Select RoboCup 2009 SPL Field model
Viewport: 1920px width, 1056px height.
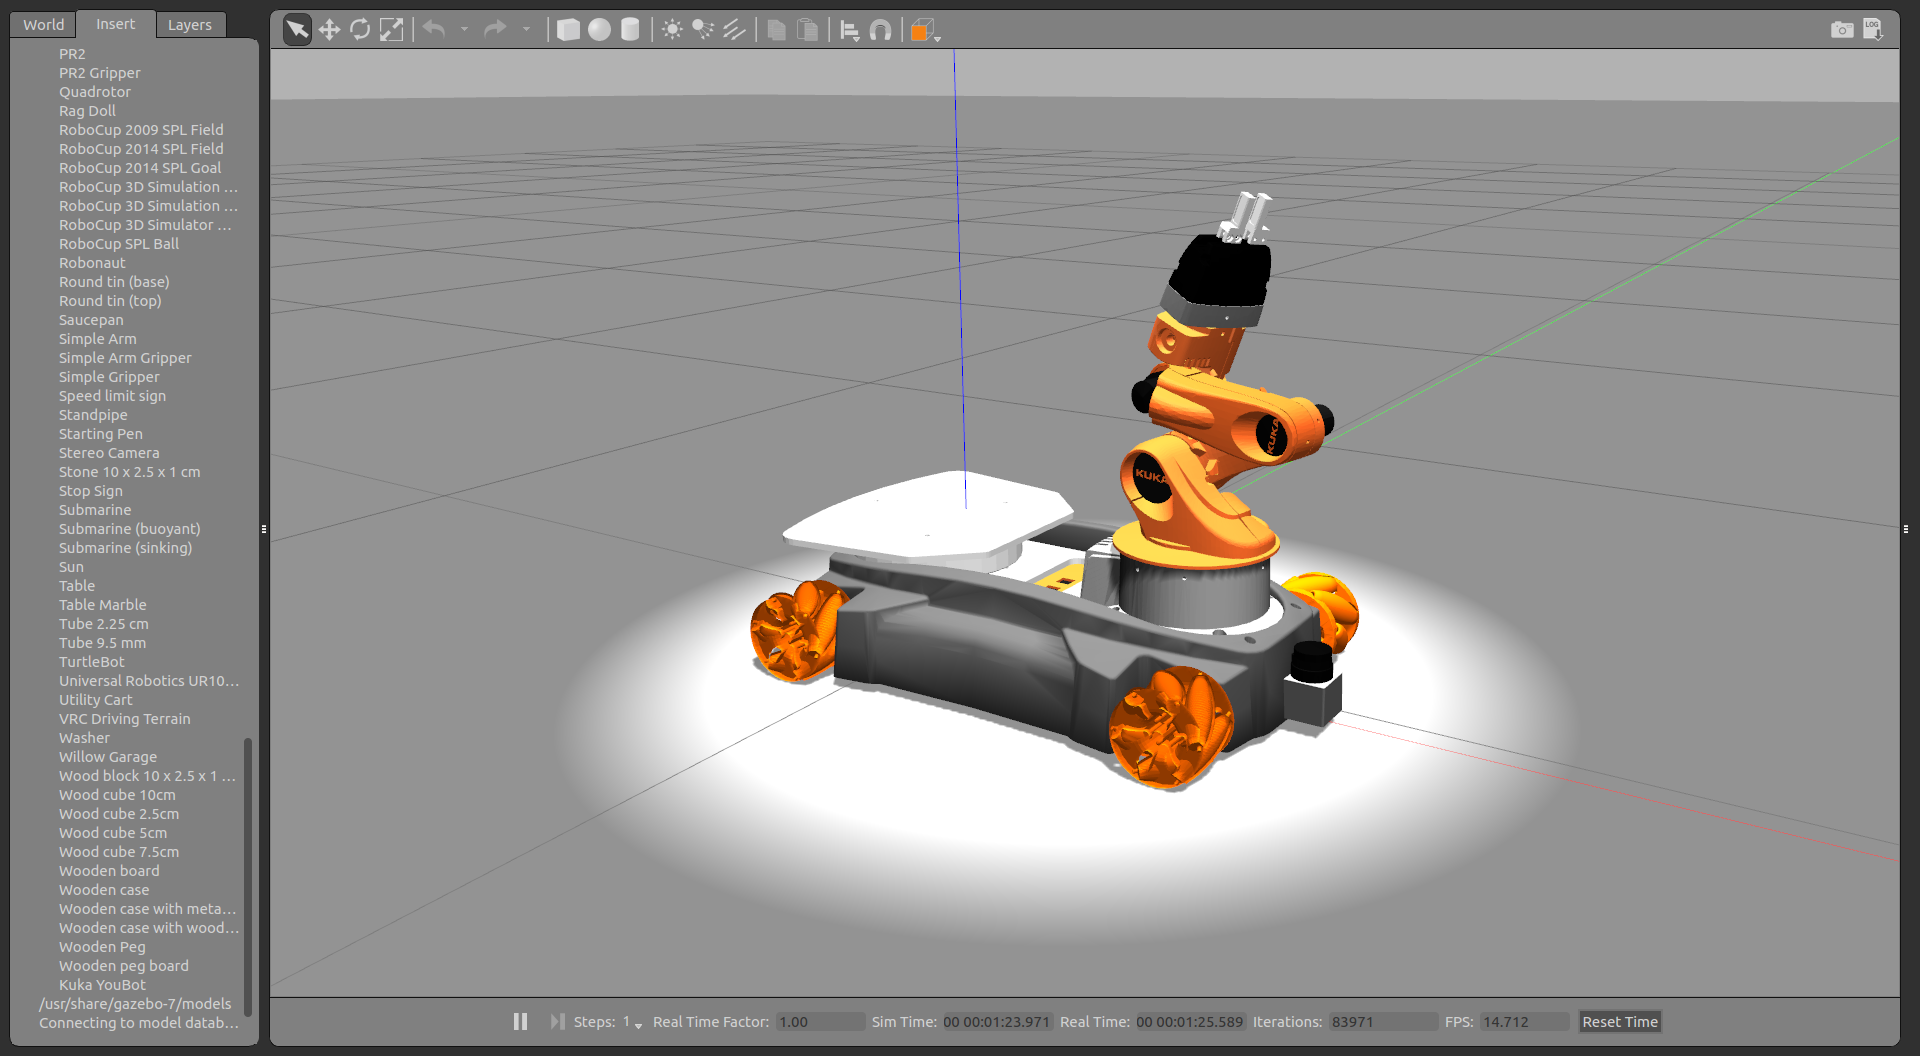pos(141,130)
